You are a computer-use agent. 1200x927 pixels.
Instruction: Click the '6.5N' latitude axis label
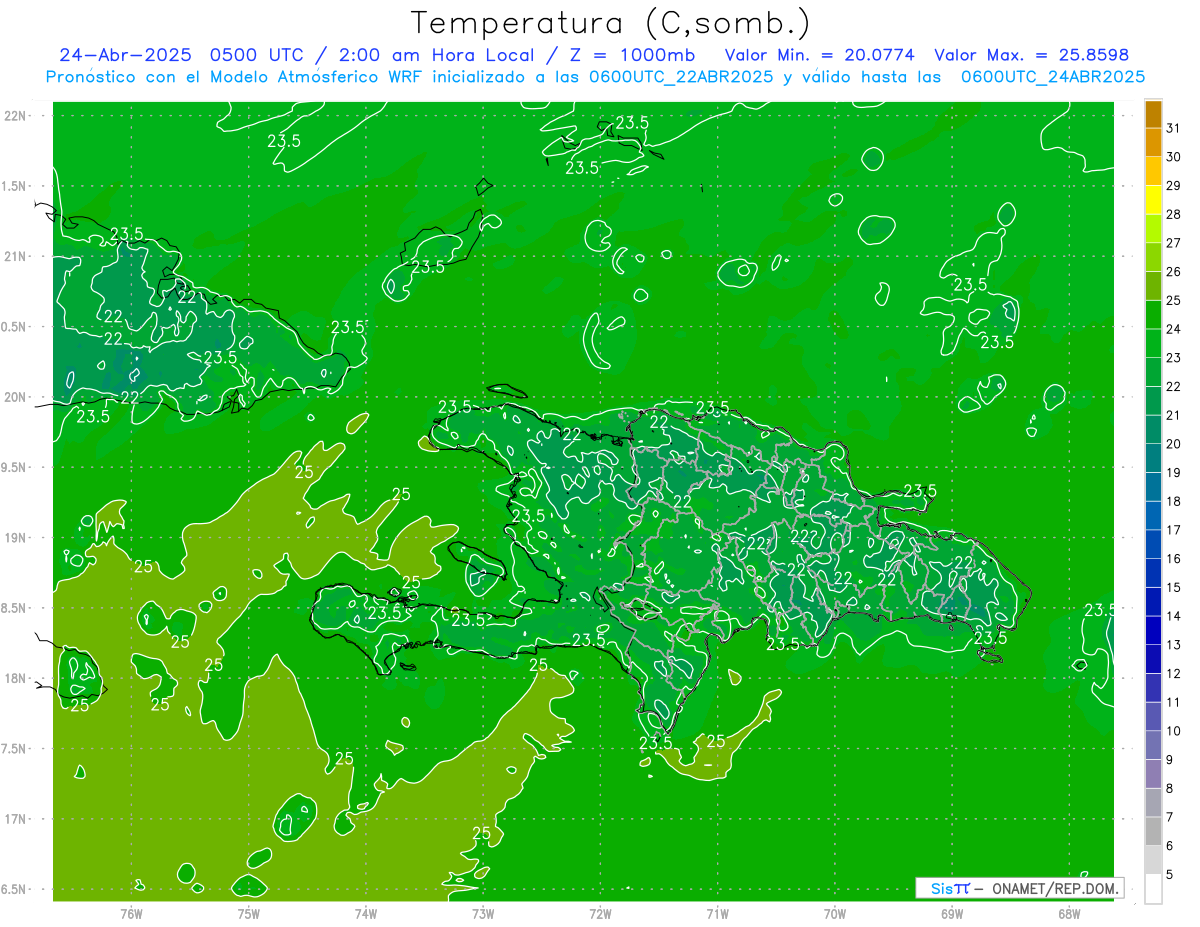[15, 890]
